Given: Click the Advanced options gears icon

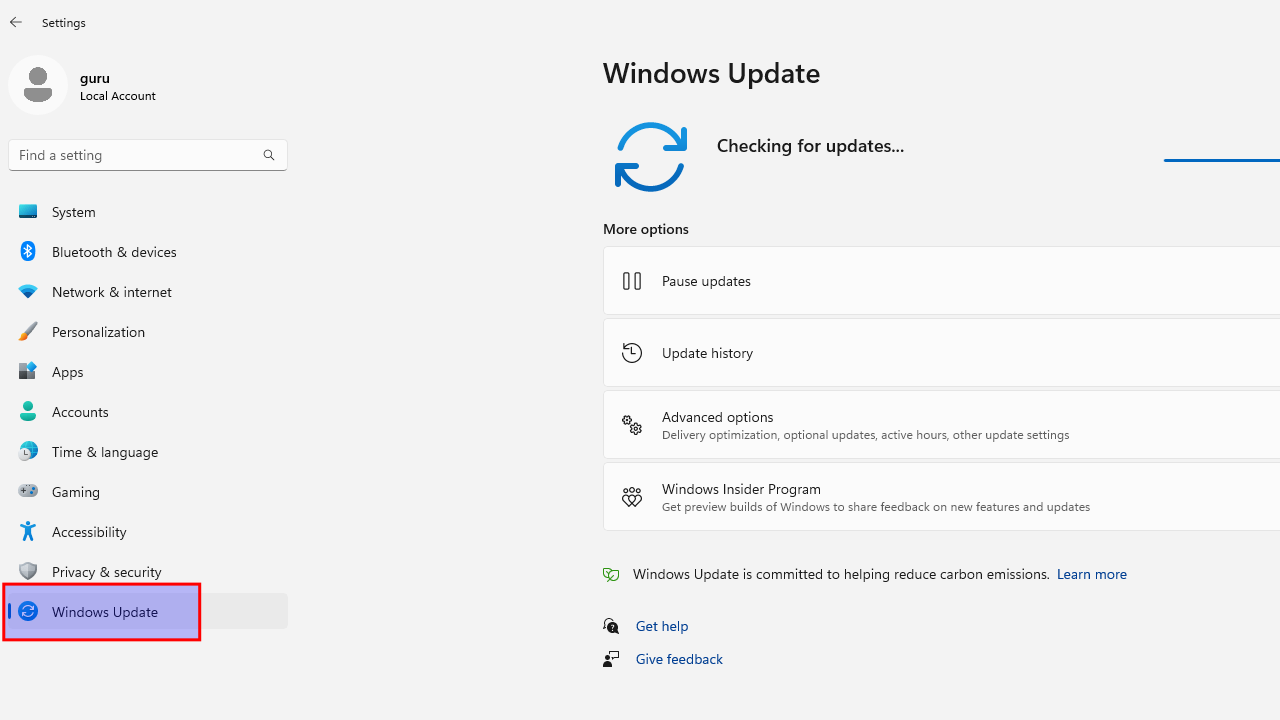Looking at the screenshot, I should (632, 425).
